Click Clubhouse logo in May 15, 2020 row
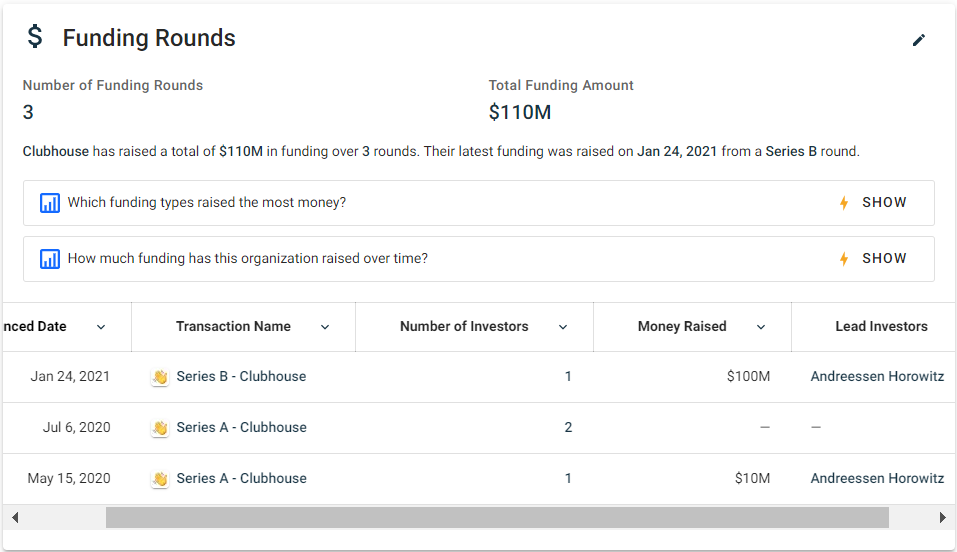This screenshot has width=957, height=552. (x=160, y=479)
